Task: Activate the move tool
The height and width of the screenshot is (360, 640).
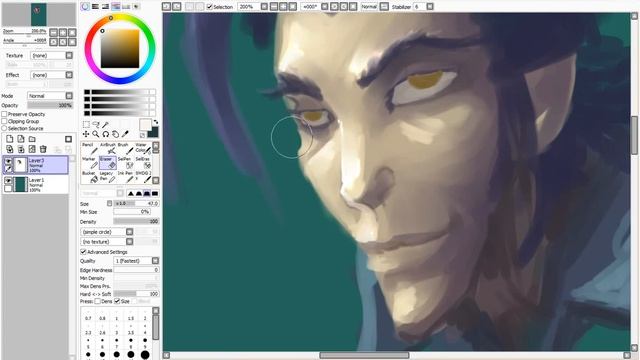Action: pos(86,134)
